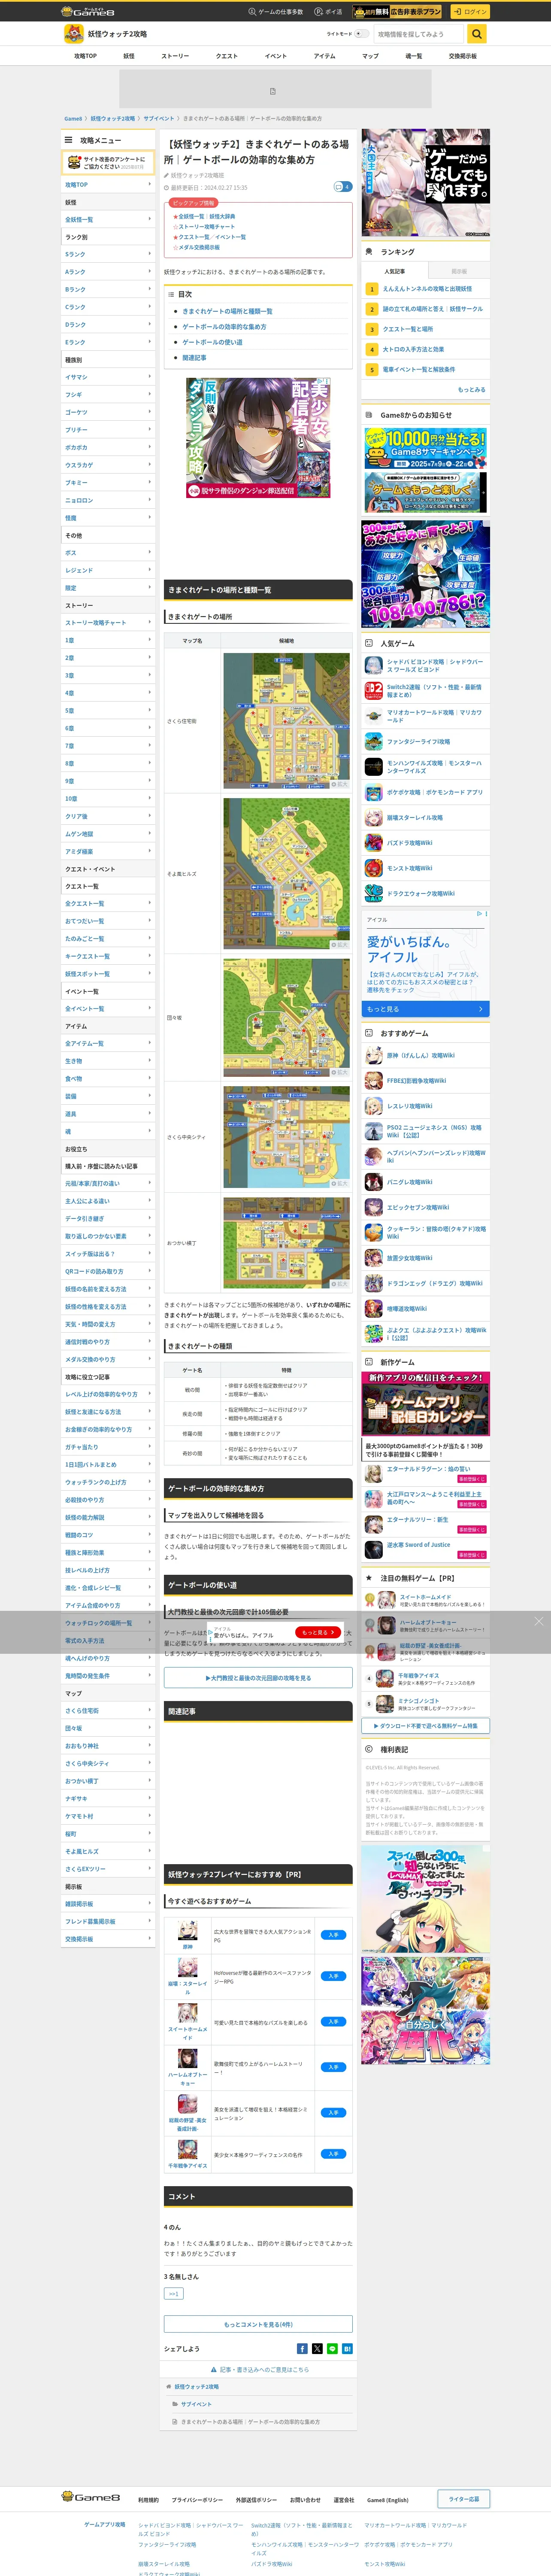This screenshot has width=551, height=2576.
Task: Open the イベント tab in the top navigation
Action: 276,56
